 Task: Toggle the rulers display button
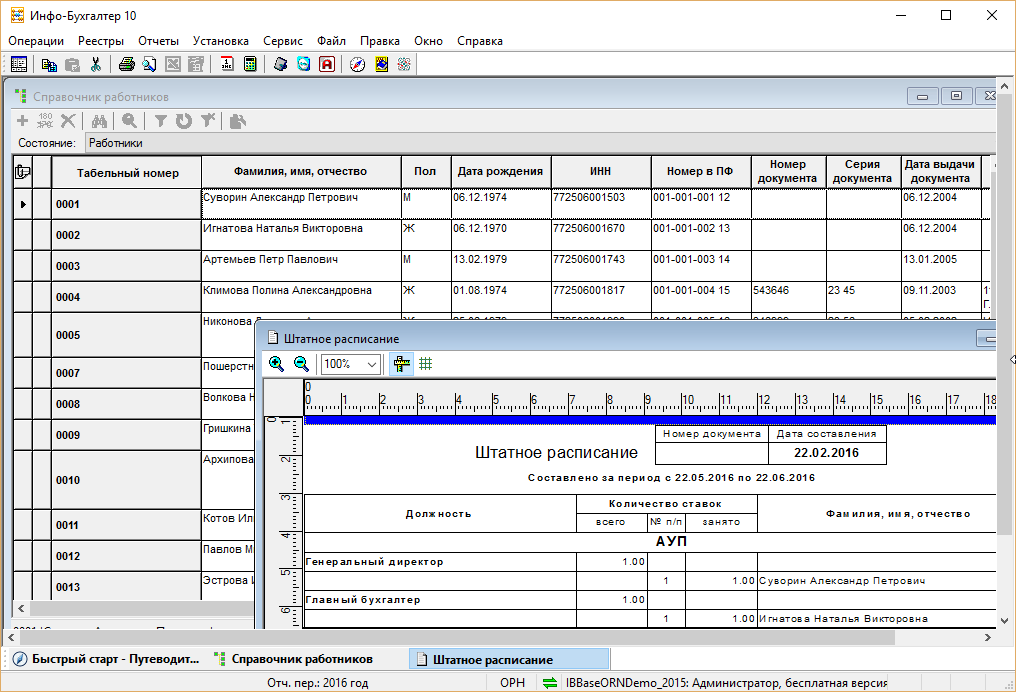pos(402,363)
